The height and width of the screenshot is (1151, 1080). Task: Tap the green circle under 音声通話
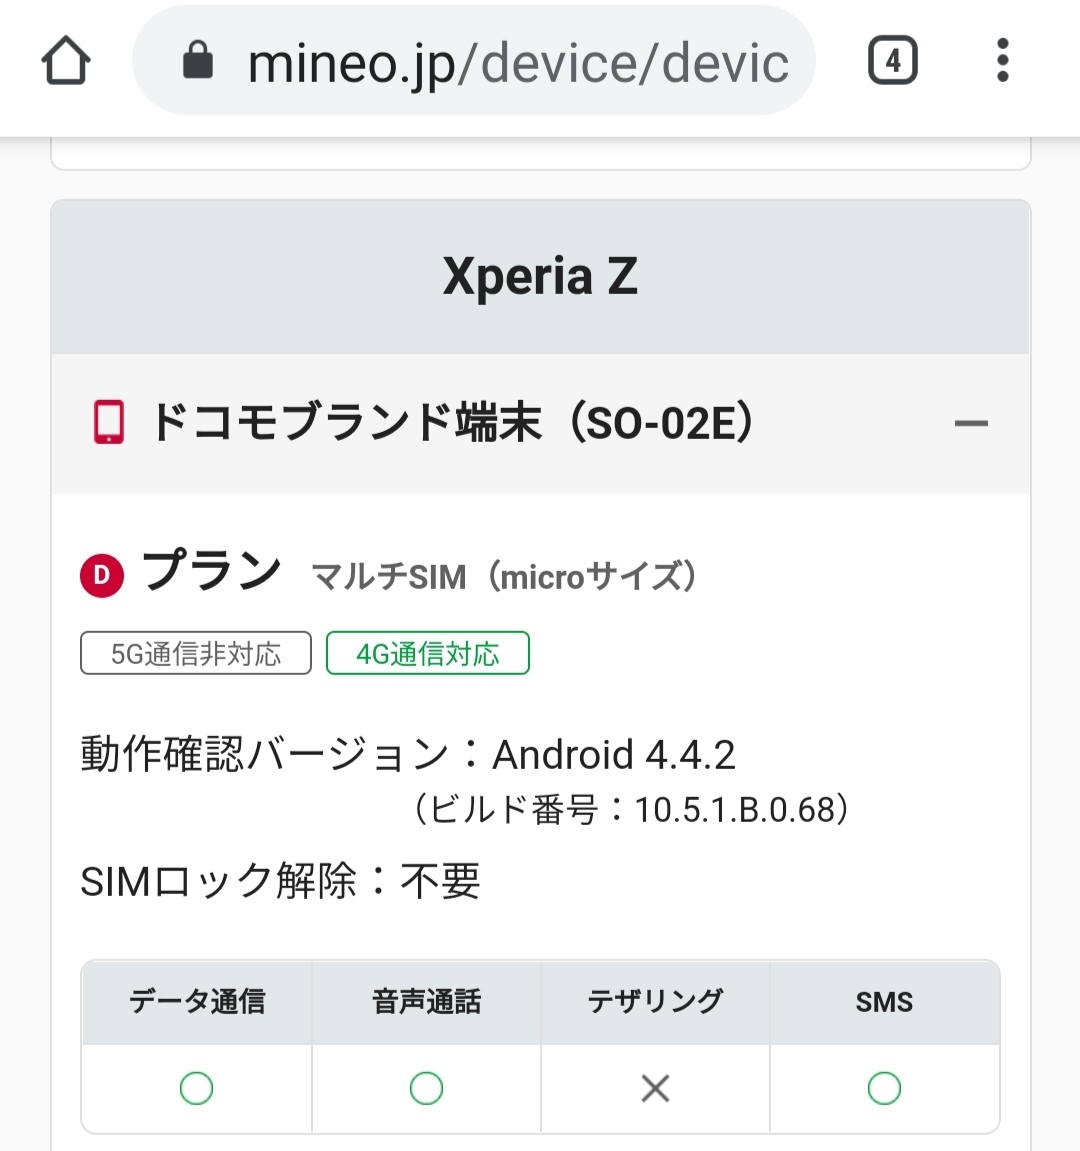(x=426, y=1088)
